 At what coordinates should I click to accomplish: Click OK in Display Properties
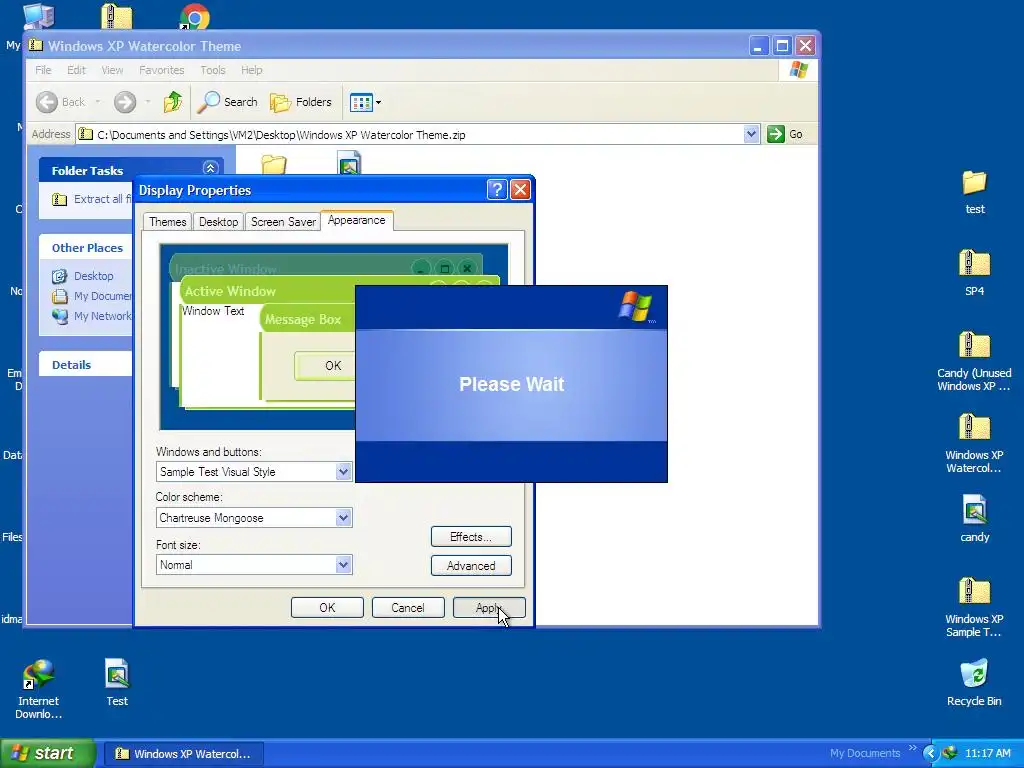pyautogui.click(x=327, y=607)
